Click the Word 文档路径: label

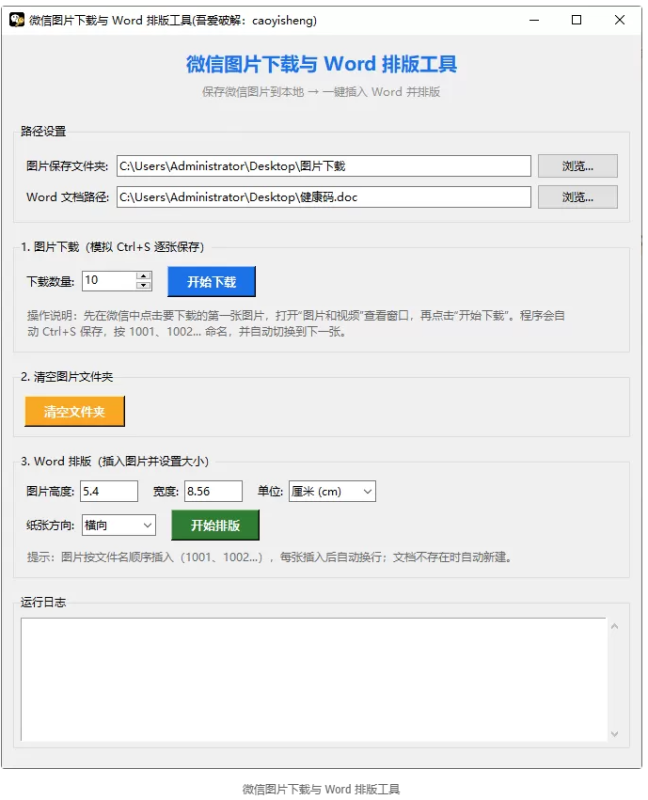pyautogui.click(x=67, y=197)
